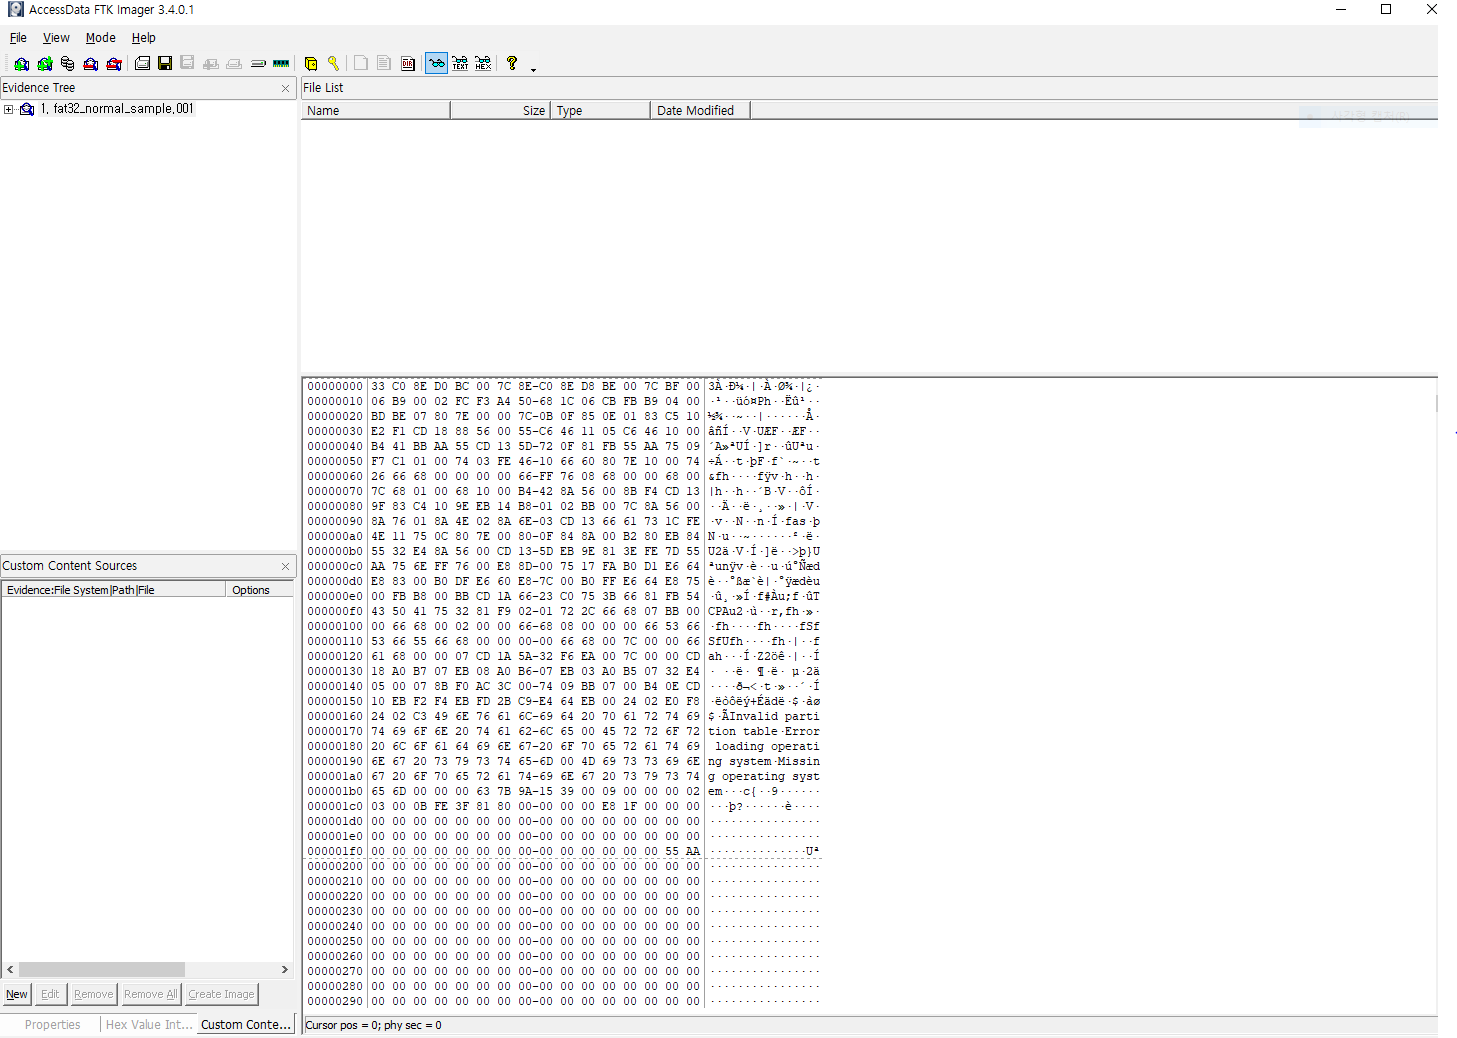Click the yellow question mark Help icon
Viewport: 1457px width, 1038px height.
[512, 63]
